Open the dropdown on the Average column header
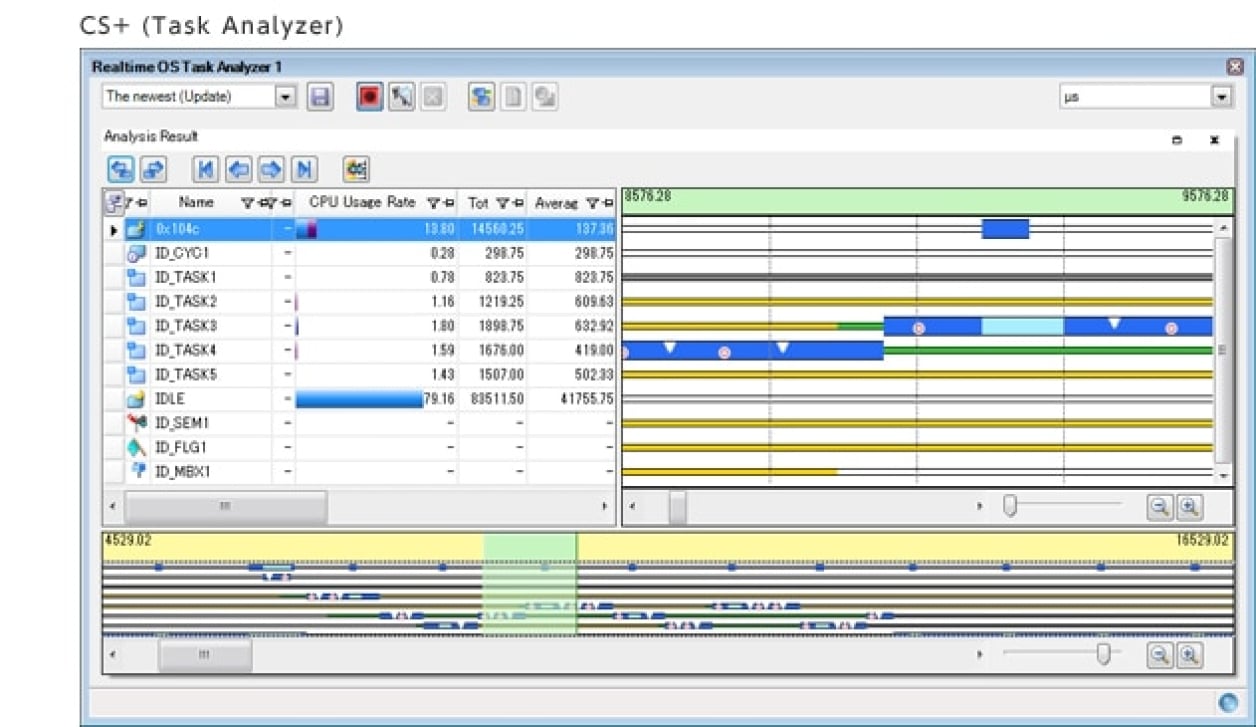The width and height of the screenshot is (1256, 727). (x=606, y=202)
